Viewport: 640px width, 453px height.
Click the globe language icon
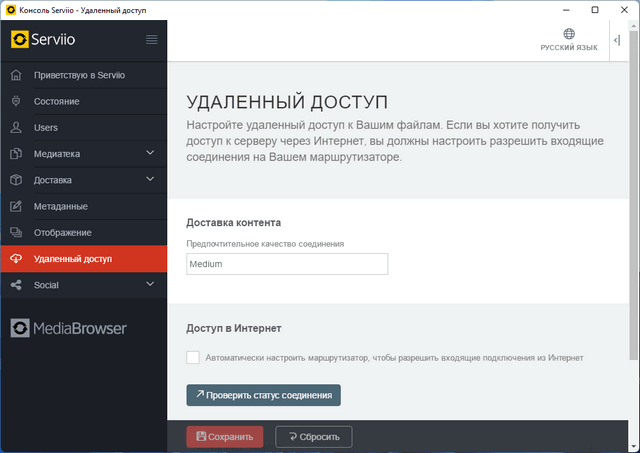[569, 34]
